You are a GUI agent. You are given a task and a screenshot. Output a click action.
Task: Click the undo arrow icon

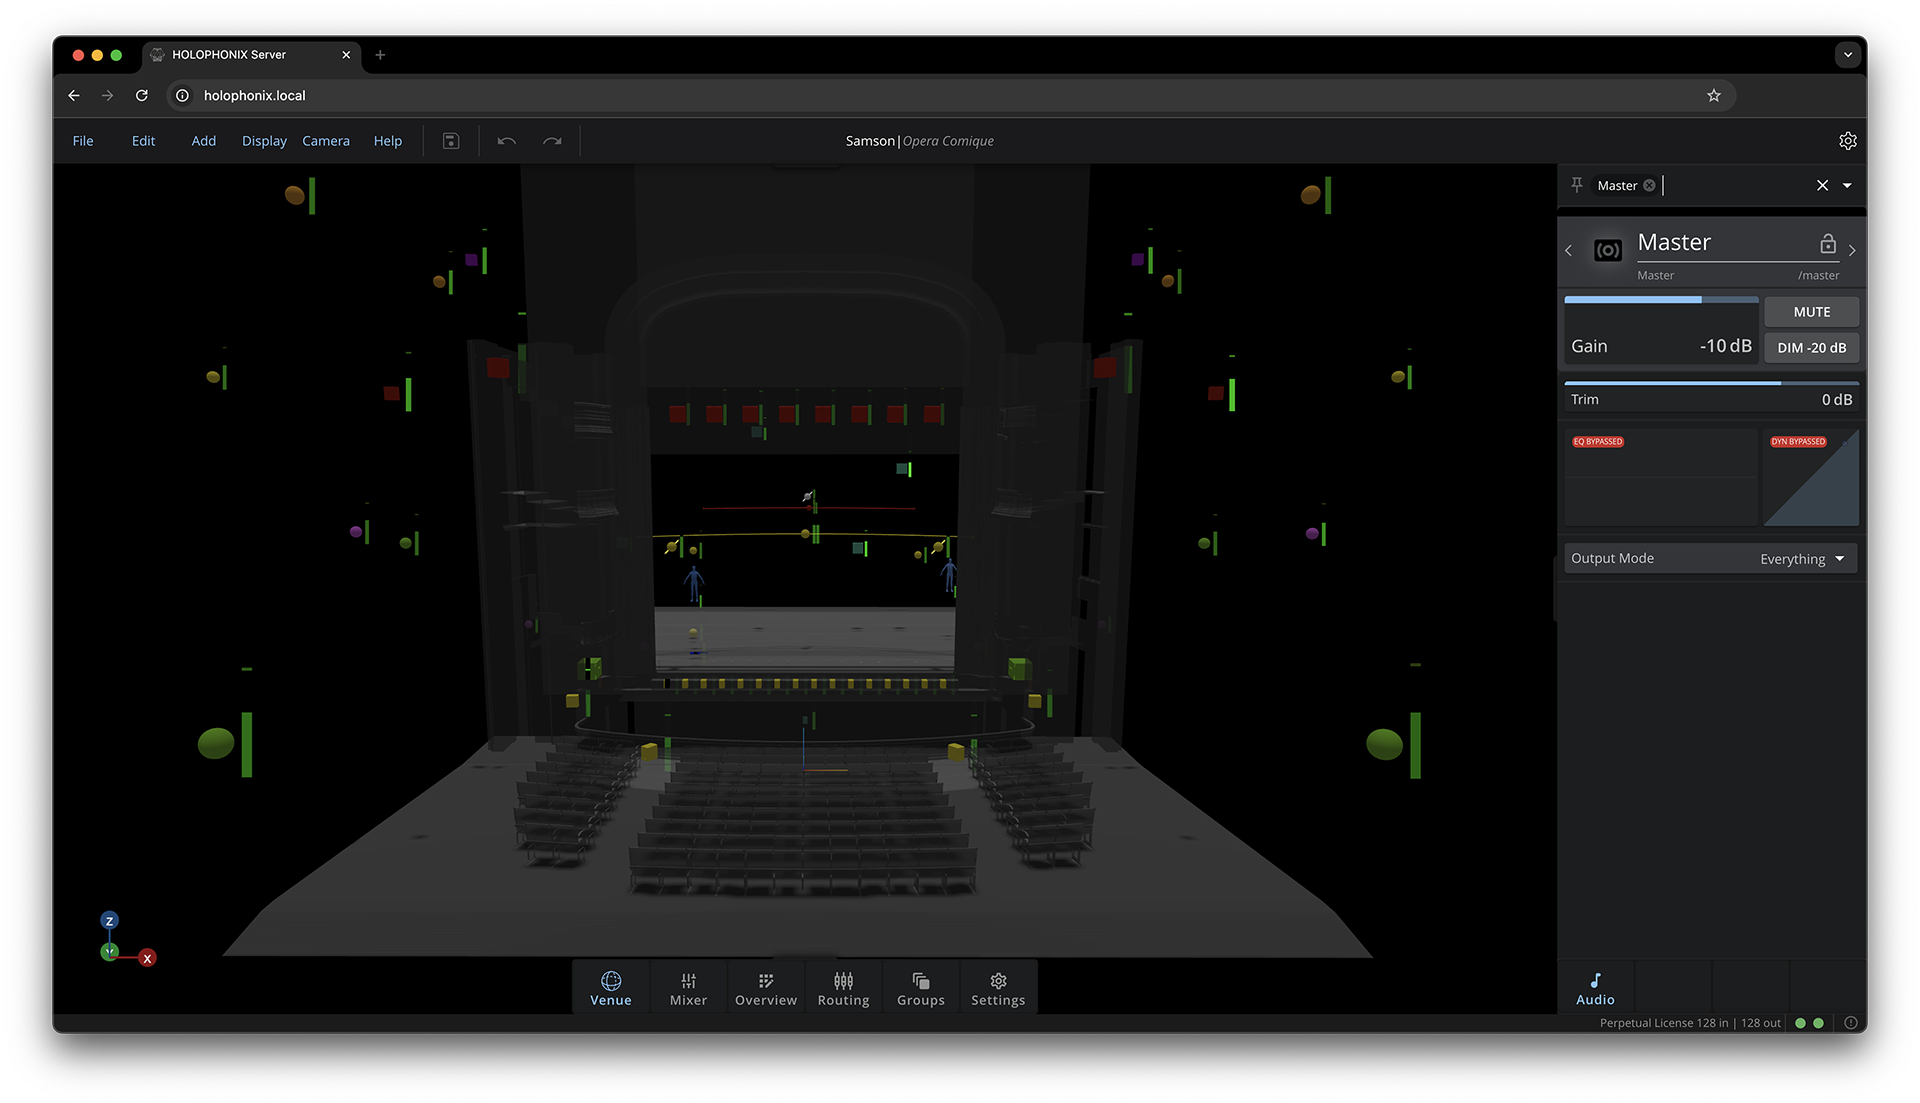coord(507,141)
